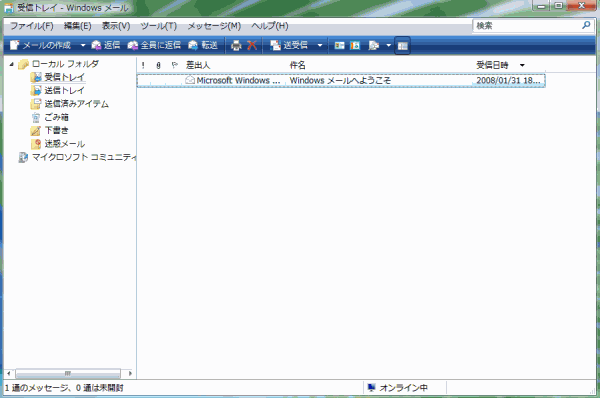This screenshot has width=600, height=398.
Task: Click the find message toolbar icon
Action: (x=374, y=46)
